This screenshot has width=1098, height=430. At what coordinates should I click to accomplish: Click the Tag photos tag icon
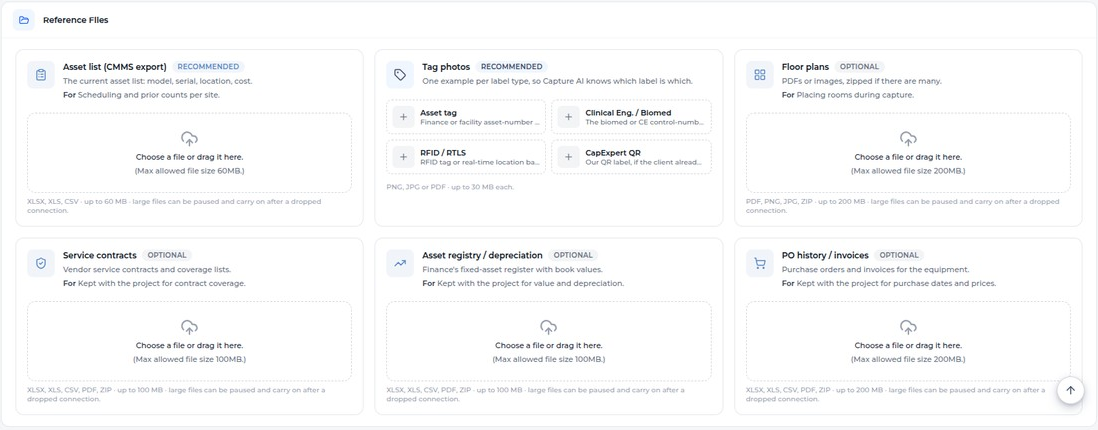pyautogui.click(x=400, y=75)
